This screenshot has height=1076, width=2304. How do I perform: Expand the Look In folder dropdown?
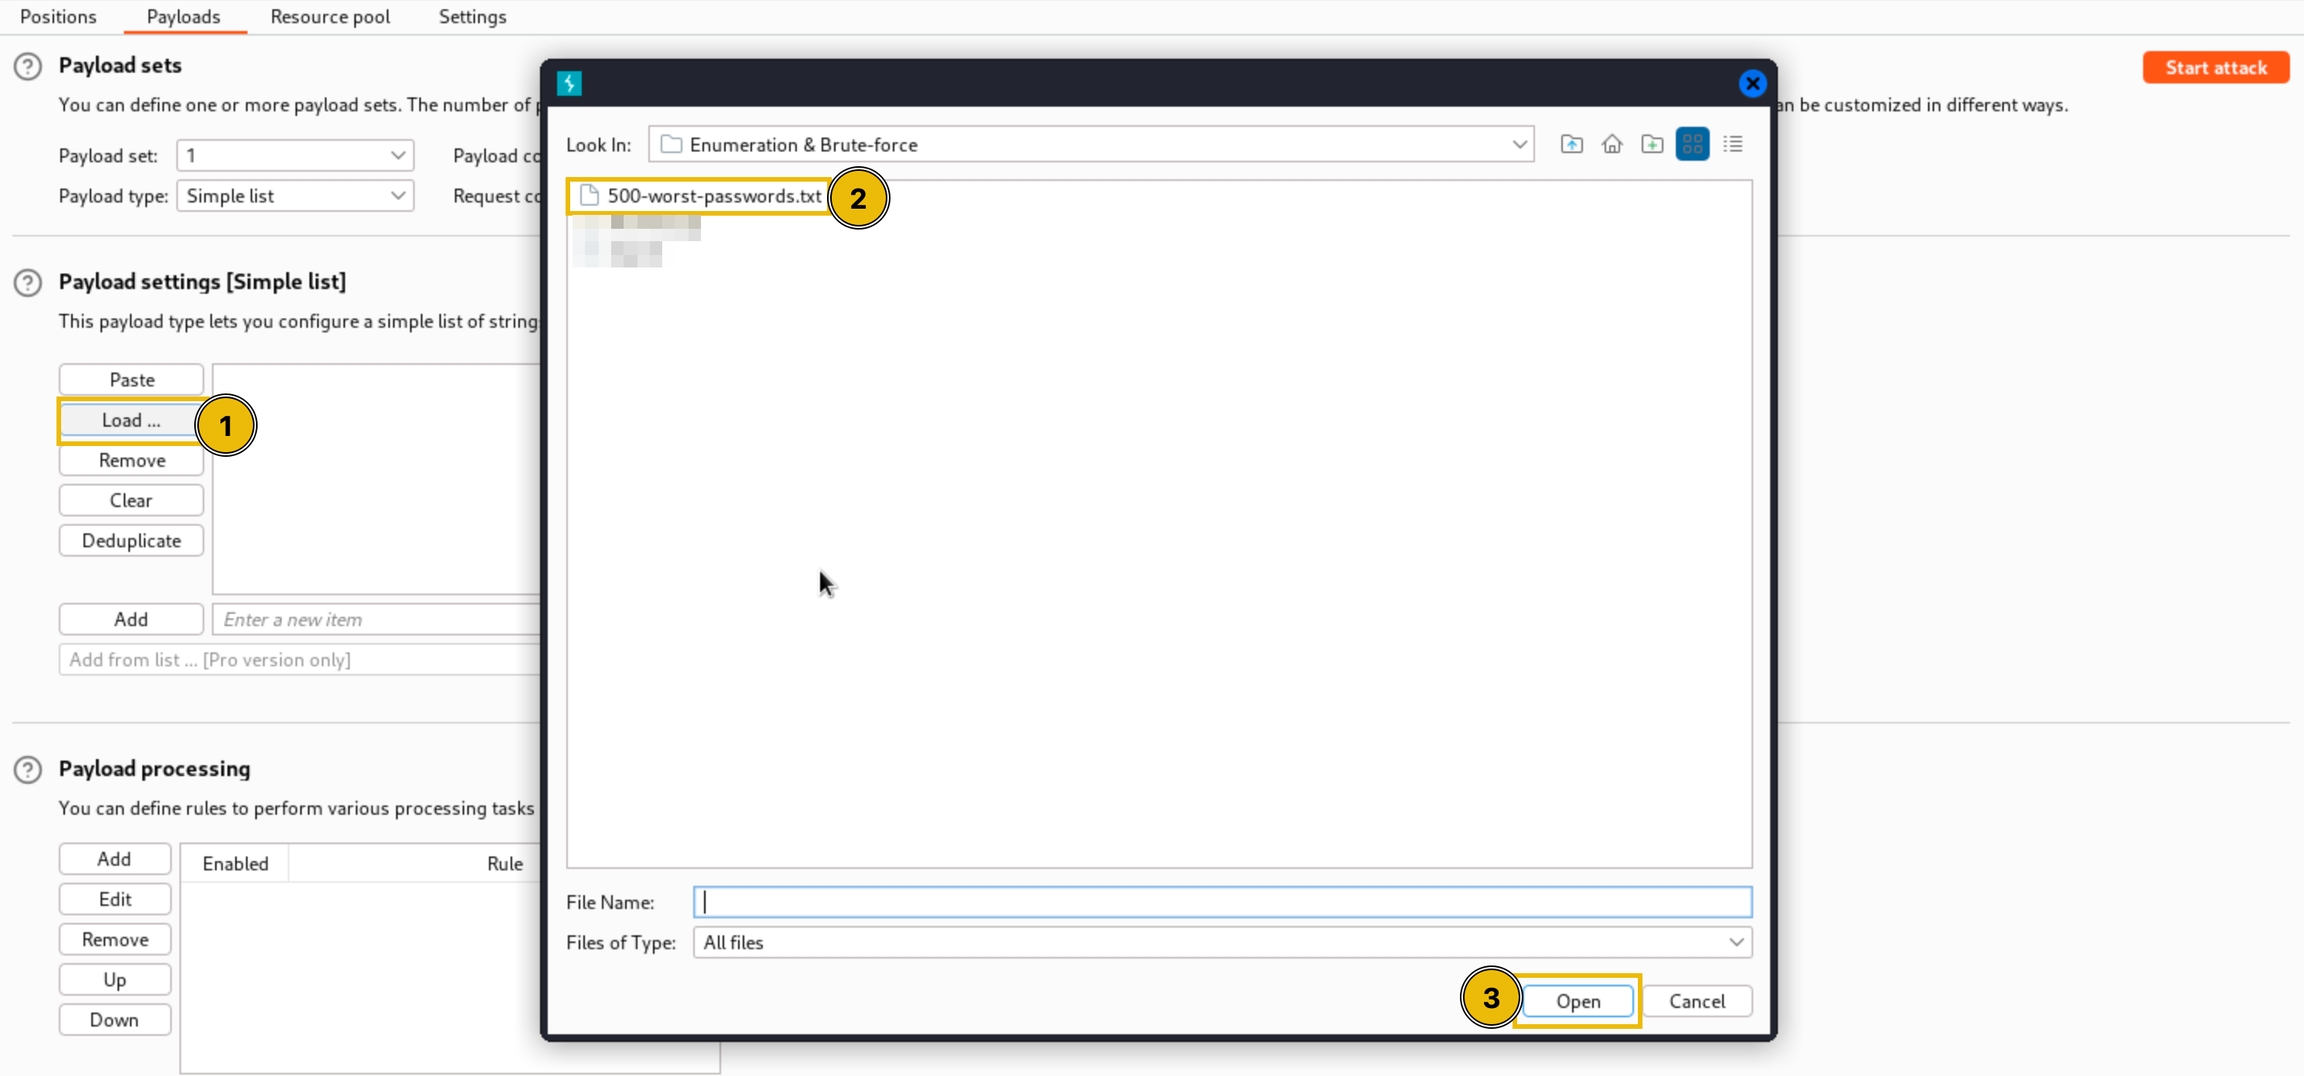click(x=1519, y=145)
